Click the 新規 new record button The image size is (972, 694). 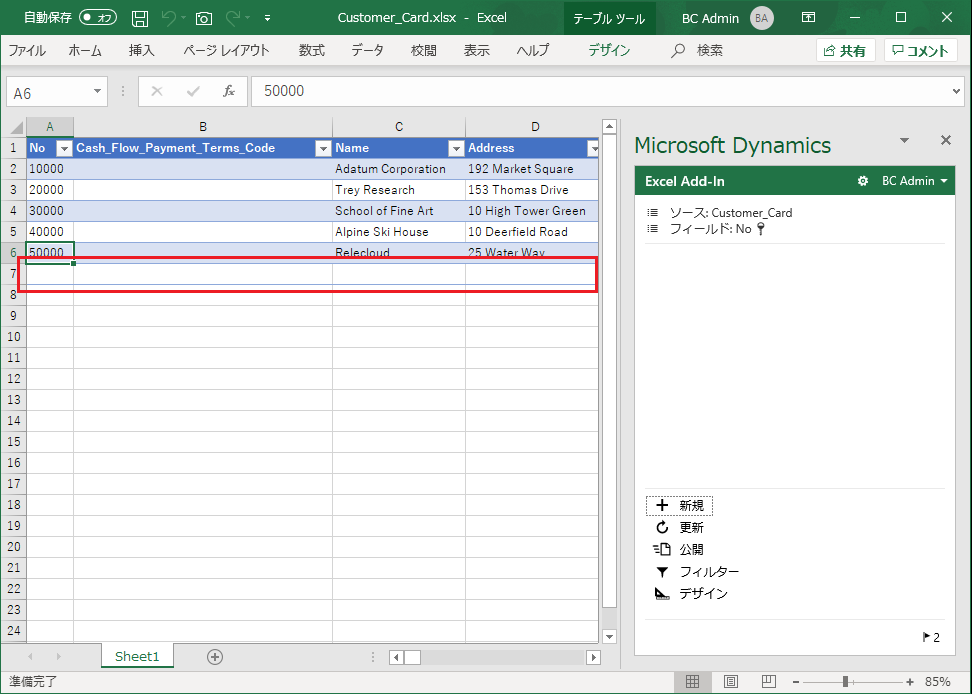pyautogui.click(x=679, y=506)
